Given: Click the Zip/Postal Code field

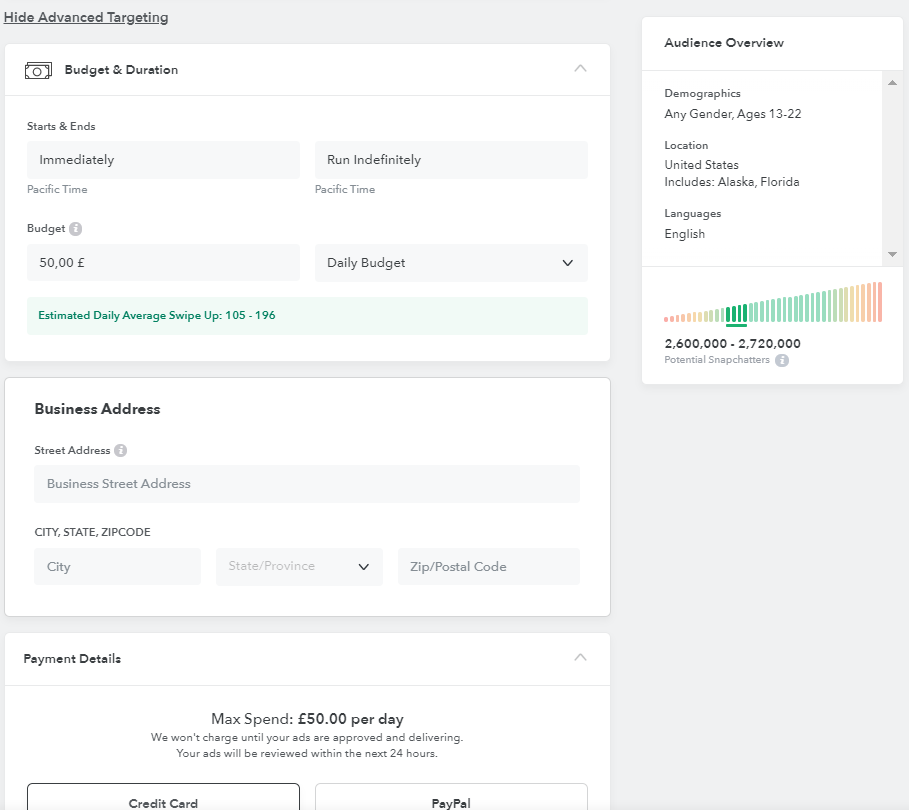Looking at the screenshot, I should [x=488, y=567].
